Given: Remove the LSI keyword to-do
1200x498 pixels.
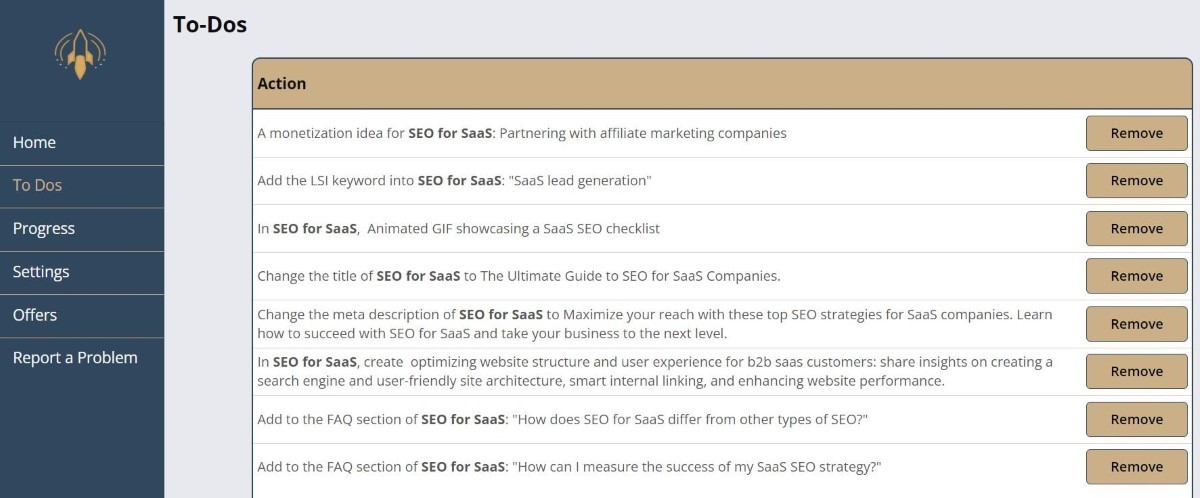Looking at the screenshot, I should (1137, 181).
